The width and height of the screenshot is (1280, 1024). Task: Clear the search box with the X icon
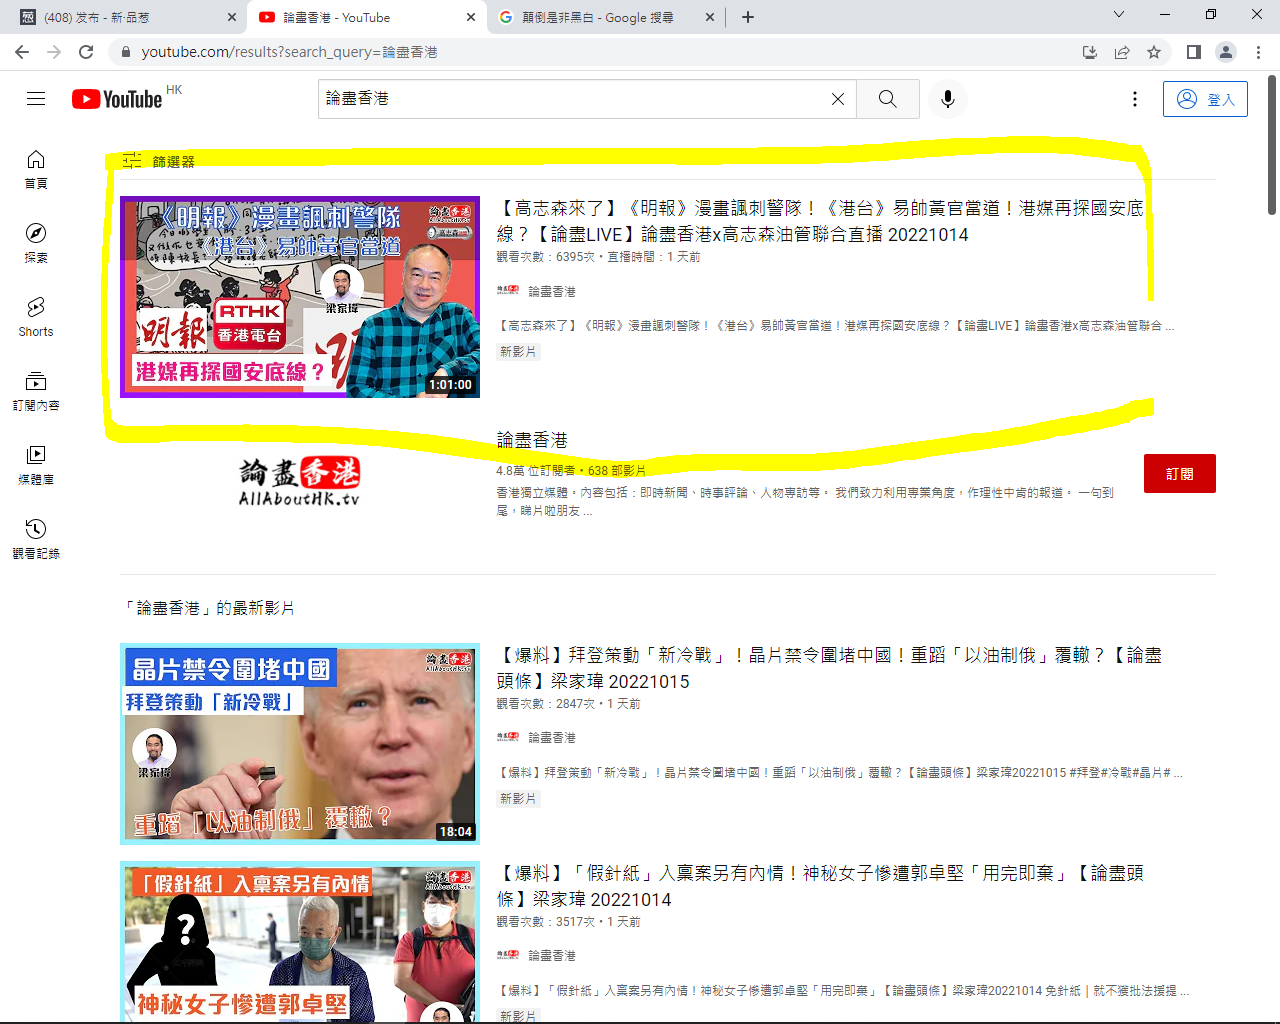pos(838,99)
